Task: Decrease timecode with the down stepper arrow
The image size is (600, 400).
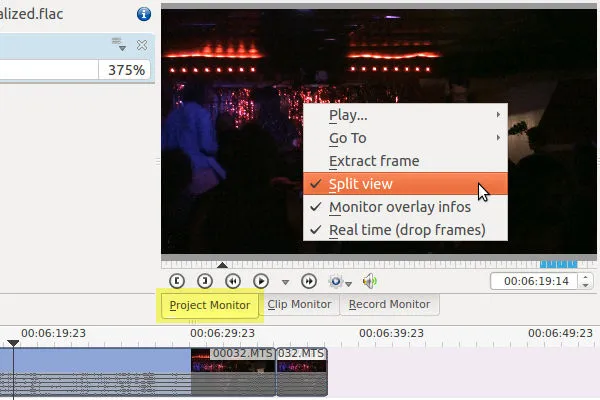Action: (x=586, y=286)
